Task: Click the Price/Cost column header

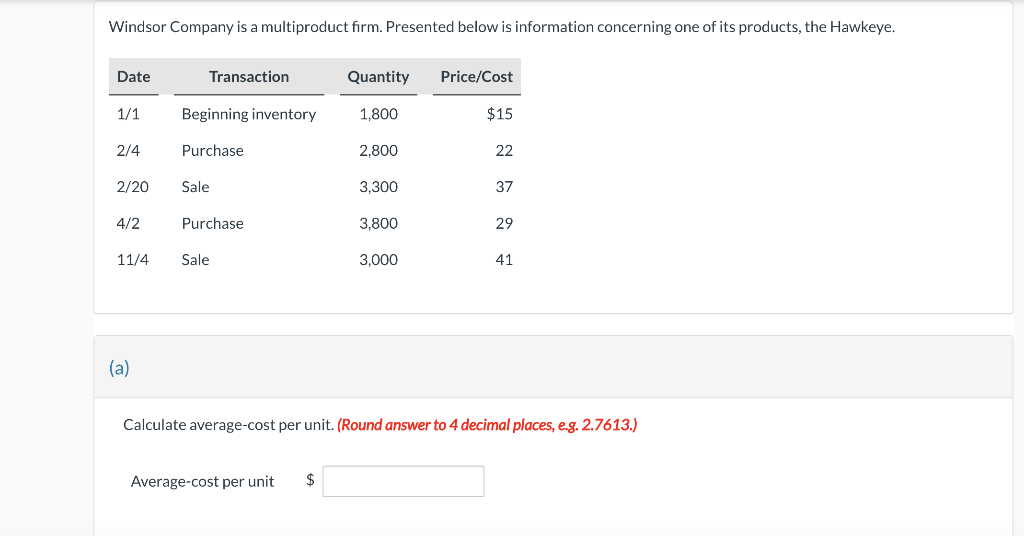Action: pyautogui.click(x=476, y=77)
